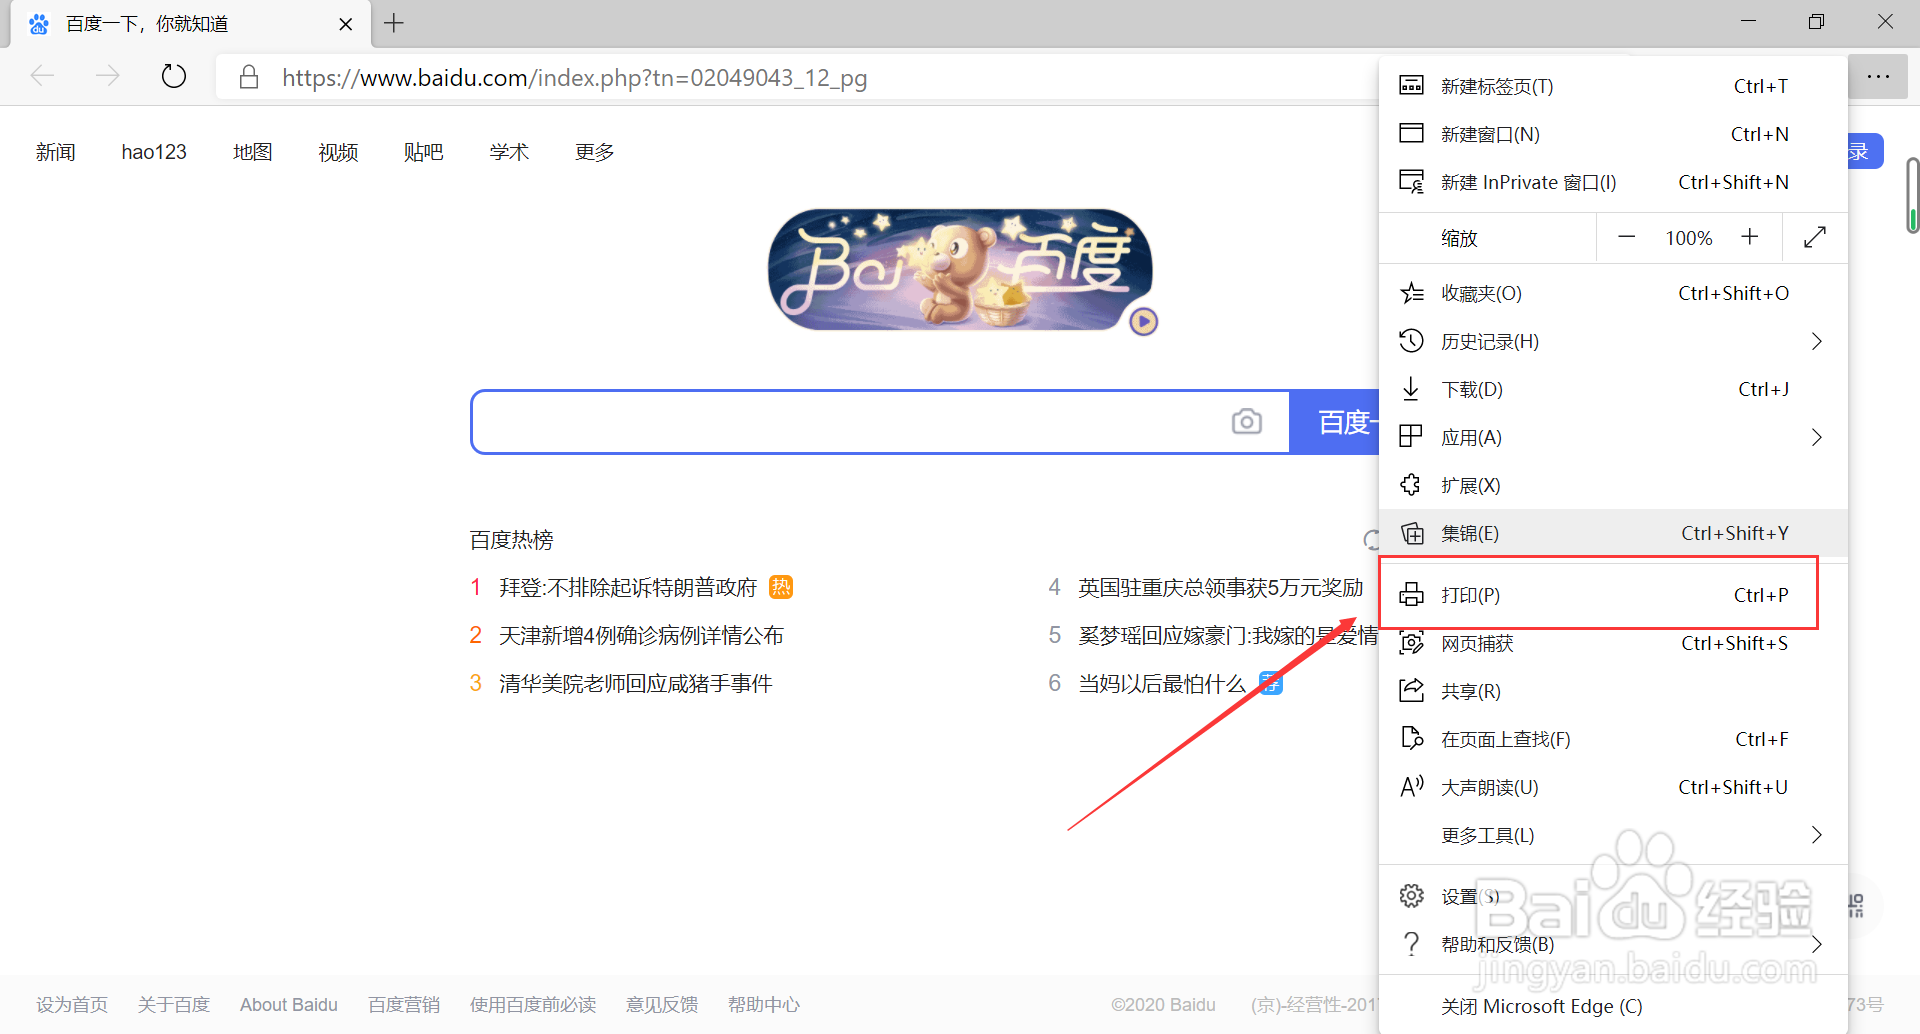1920x1034 pixels.
Task: Click the camera image search icon
Action: [x=1246, y=421]
